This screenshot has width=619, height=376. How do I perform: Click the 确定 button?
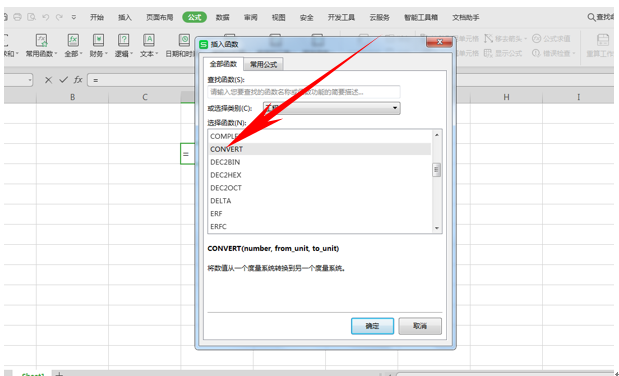coord(372,326)
